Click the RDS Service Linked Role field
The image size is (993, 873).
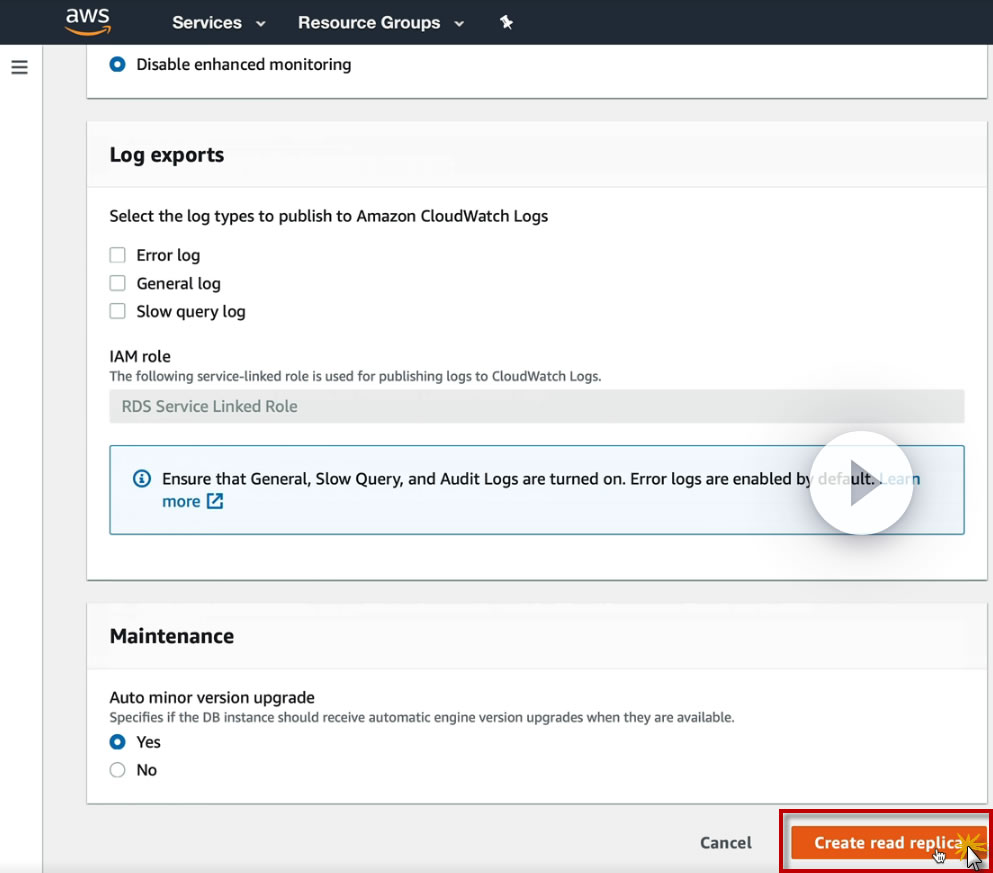coord(536,407)
